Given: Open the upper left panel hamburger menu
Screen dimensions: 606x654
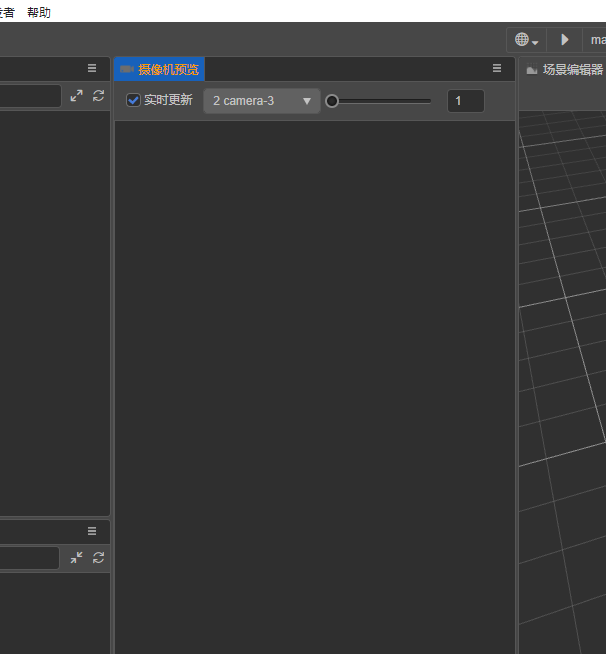Looking at the screenshot, I should [92, 68].
